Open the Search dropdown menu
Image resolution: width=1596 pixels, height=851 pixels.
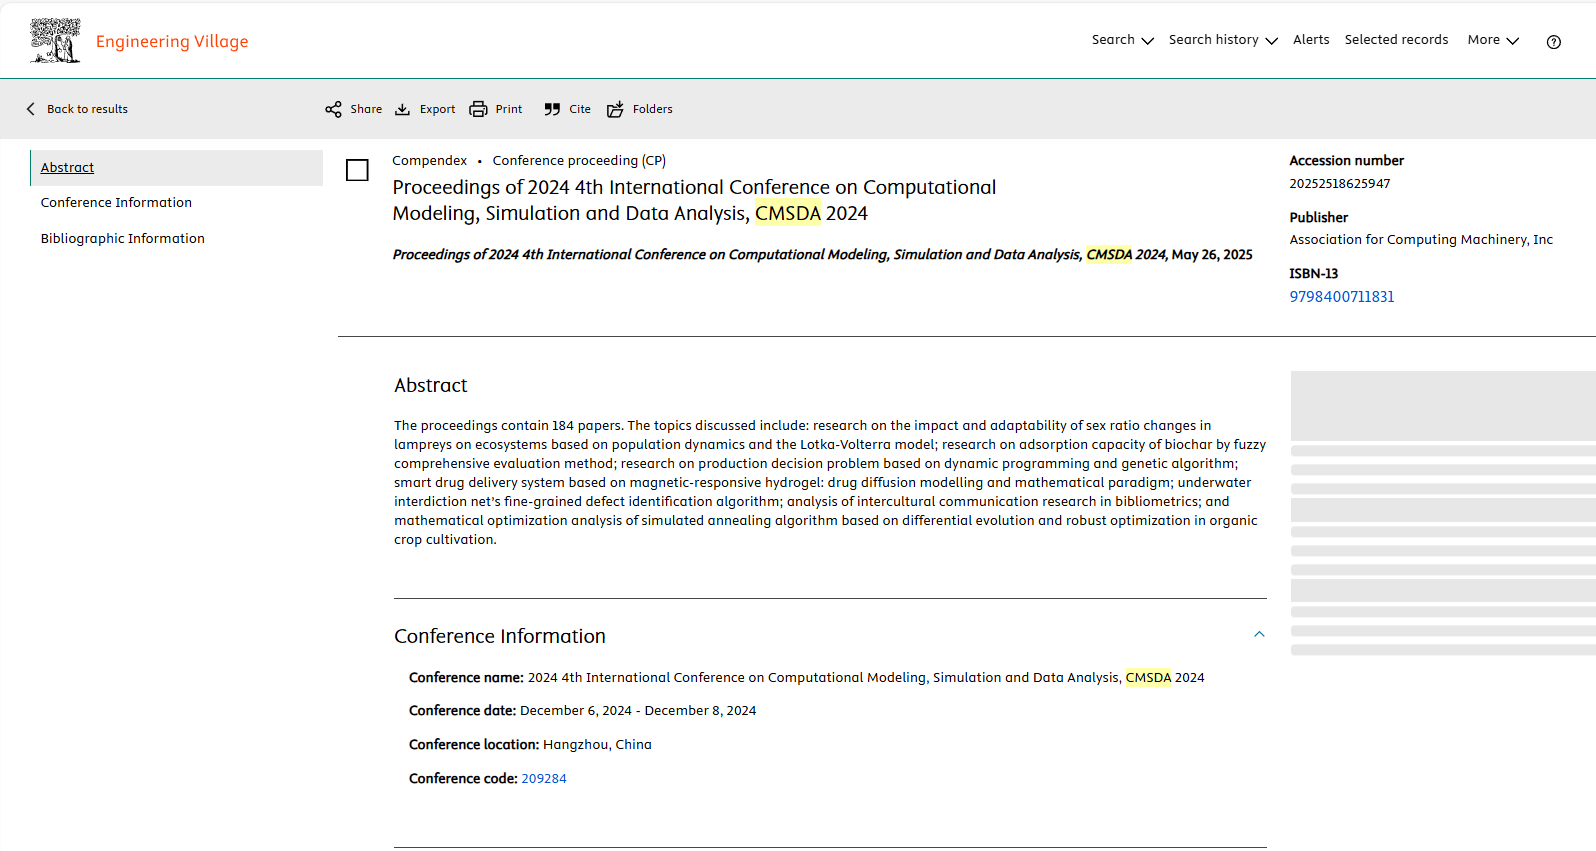coord(1122,40)
